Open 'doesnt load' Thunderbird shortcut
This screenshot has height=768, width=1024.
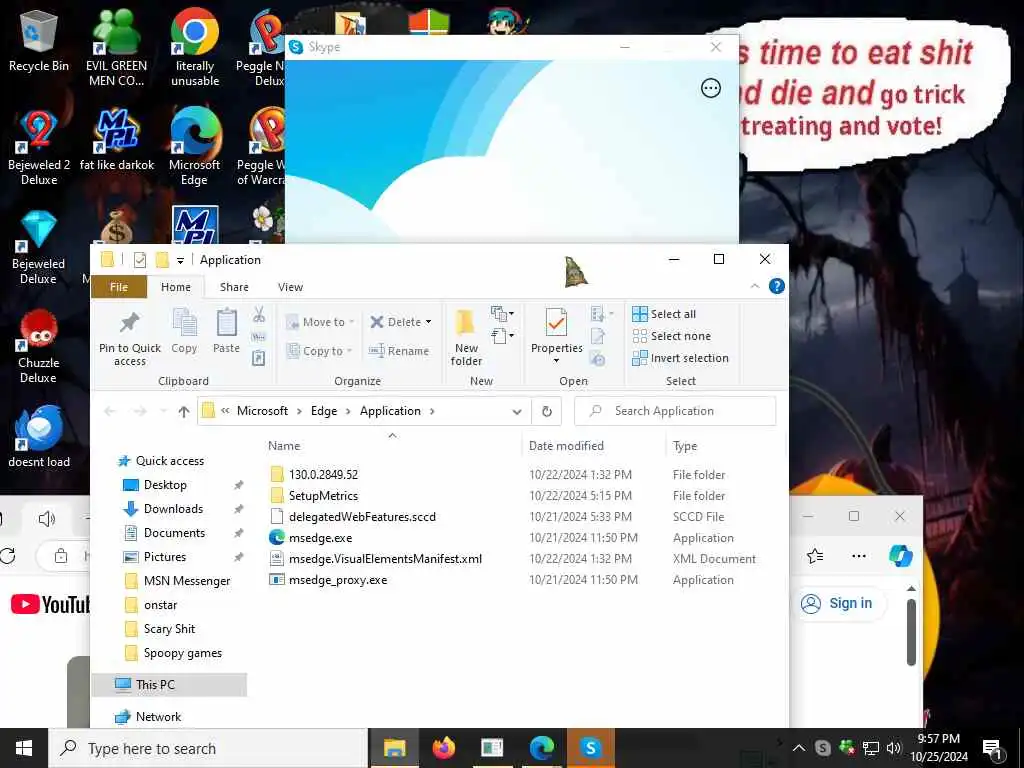[39, 436]
